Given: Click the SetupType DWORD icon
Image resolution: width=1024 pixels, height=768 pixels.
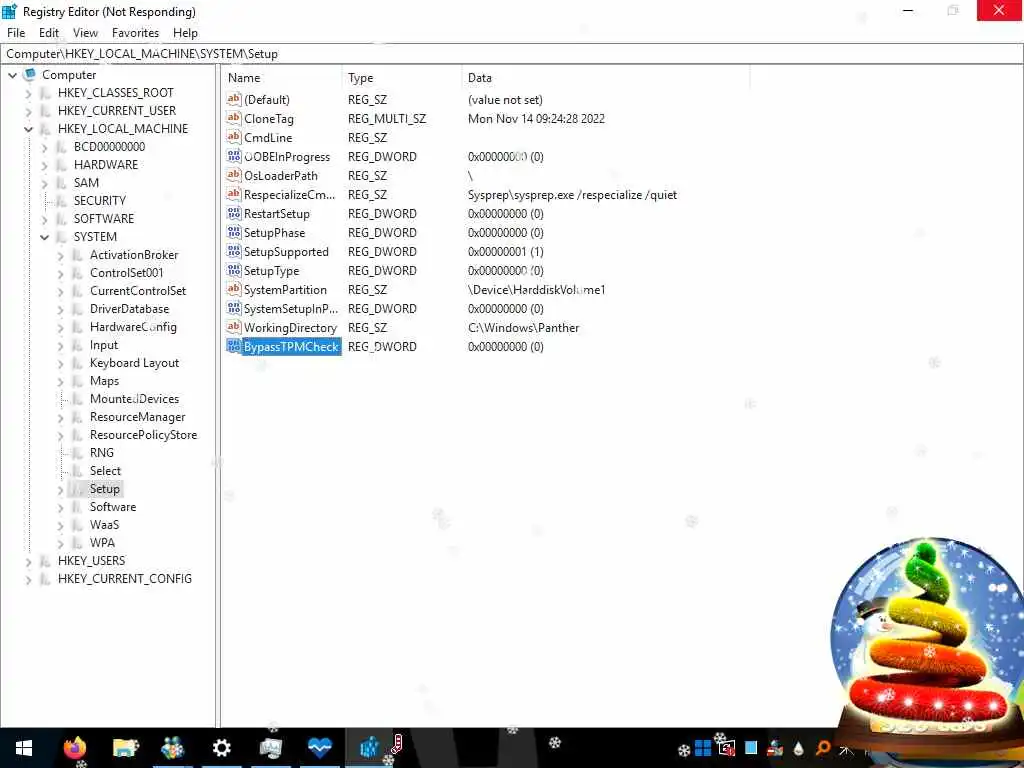Looking at the screenshot, I should [234, 270].
